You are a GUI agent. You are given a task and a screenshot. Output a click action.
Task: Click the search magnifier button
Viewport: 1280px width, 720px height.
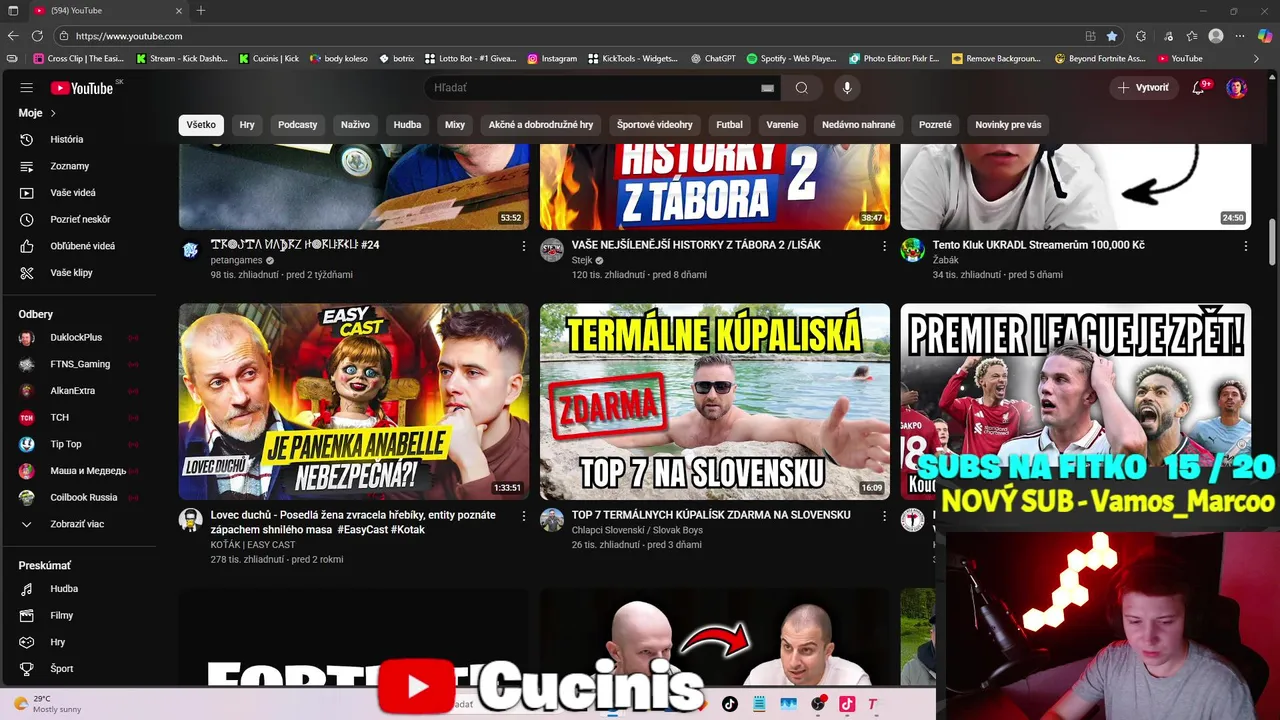(x=801, y=88)
